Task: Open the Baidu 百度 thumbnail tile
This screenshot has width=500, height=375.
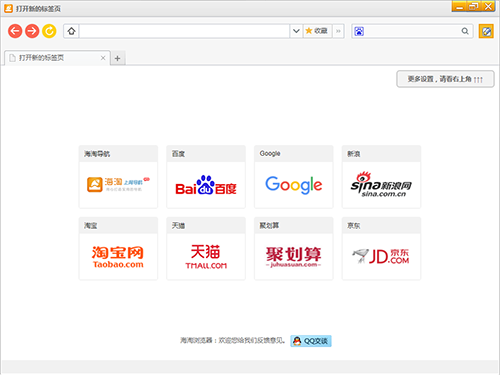Action: tap(206, 177)
